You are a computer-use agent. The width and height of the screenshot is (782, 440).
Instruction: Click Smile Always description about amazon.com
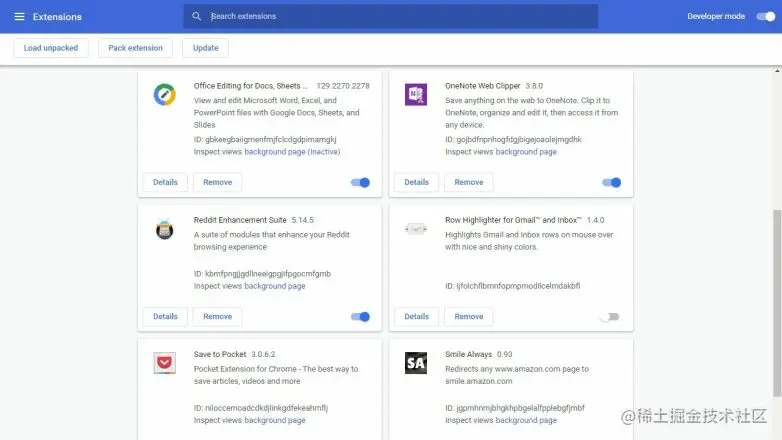(x=517, y=375)
